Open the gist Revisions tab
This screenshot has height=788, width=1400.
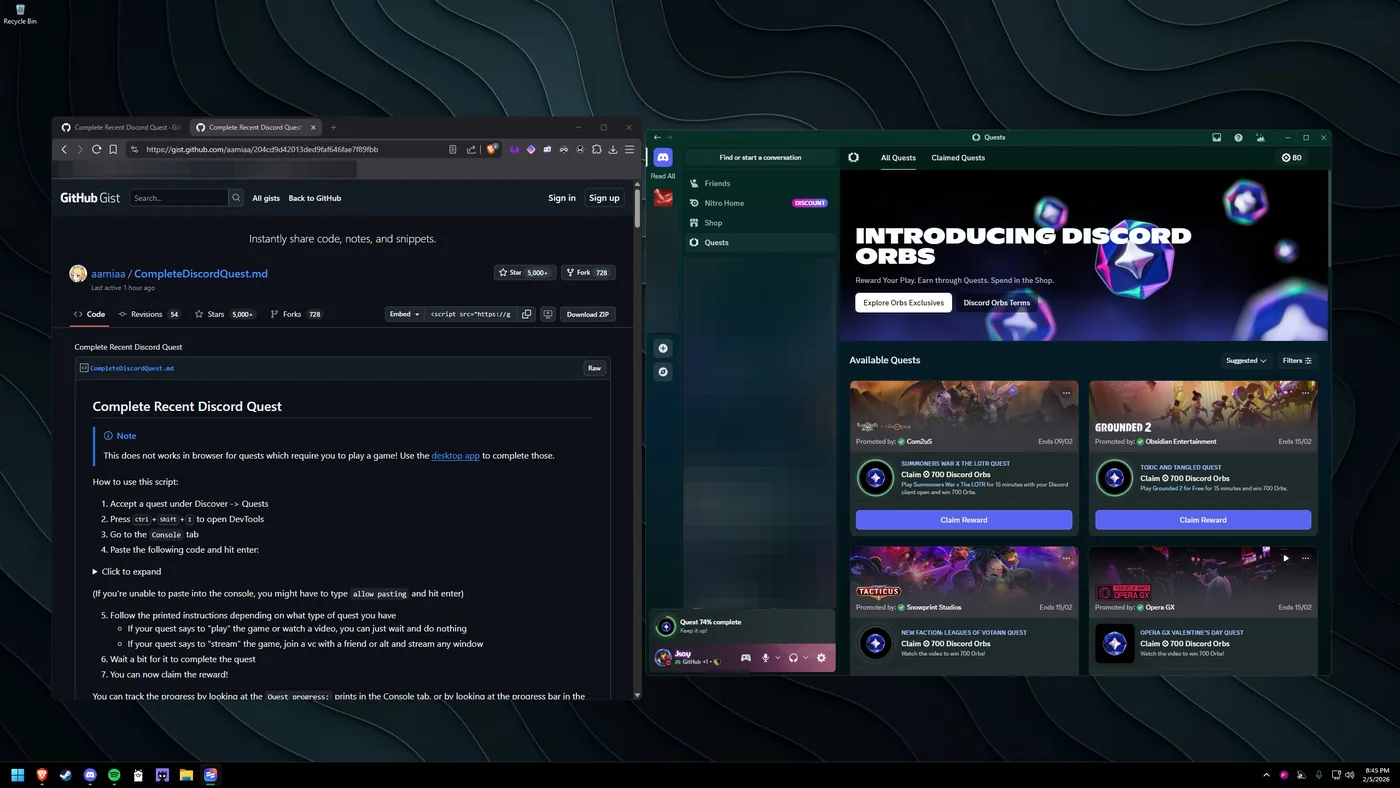pyautogui.click(x=149, y=314)
